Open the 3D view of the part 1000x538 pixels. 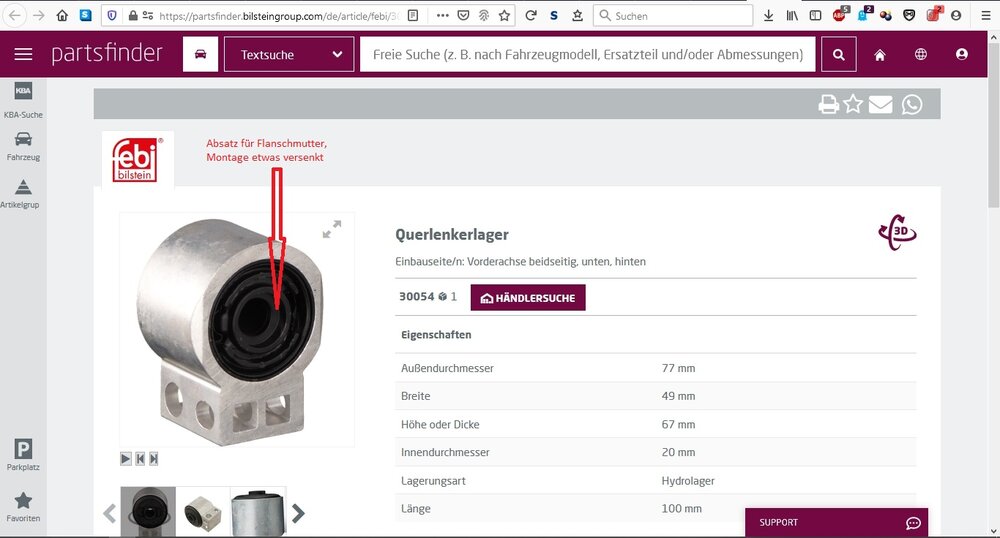coord(897,232)
